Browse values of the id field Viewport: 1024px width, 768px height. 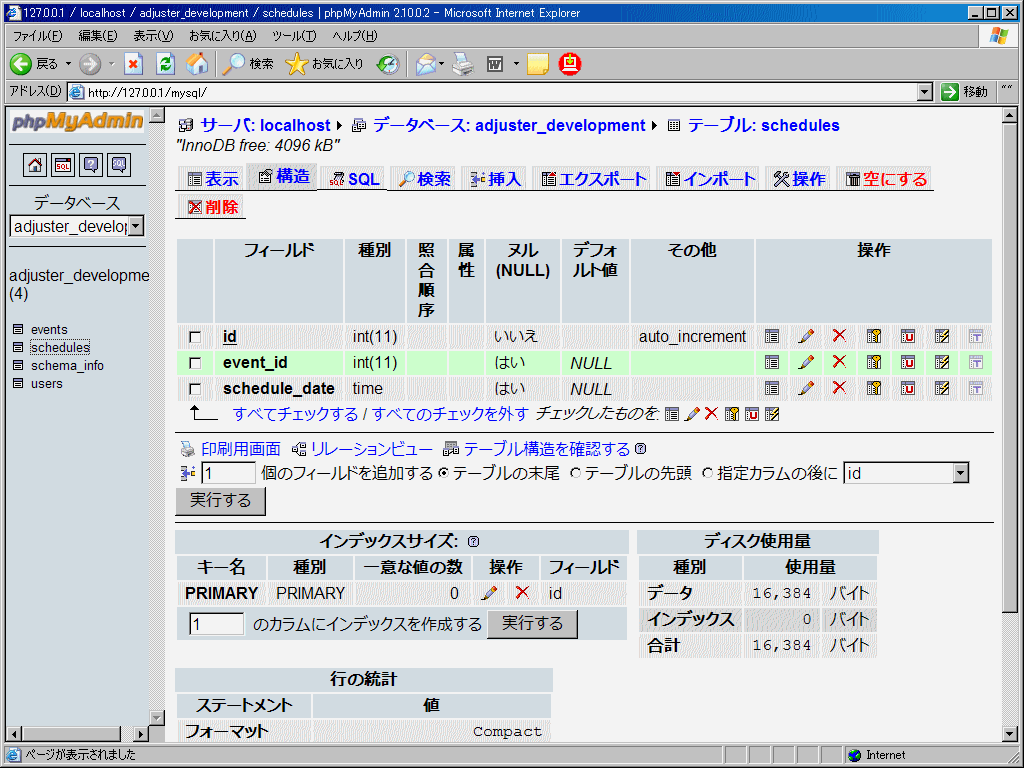pyautogui.click(x=772, y=337)
